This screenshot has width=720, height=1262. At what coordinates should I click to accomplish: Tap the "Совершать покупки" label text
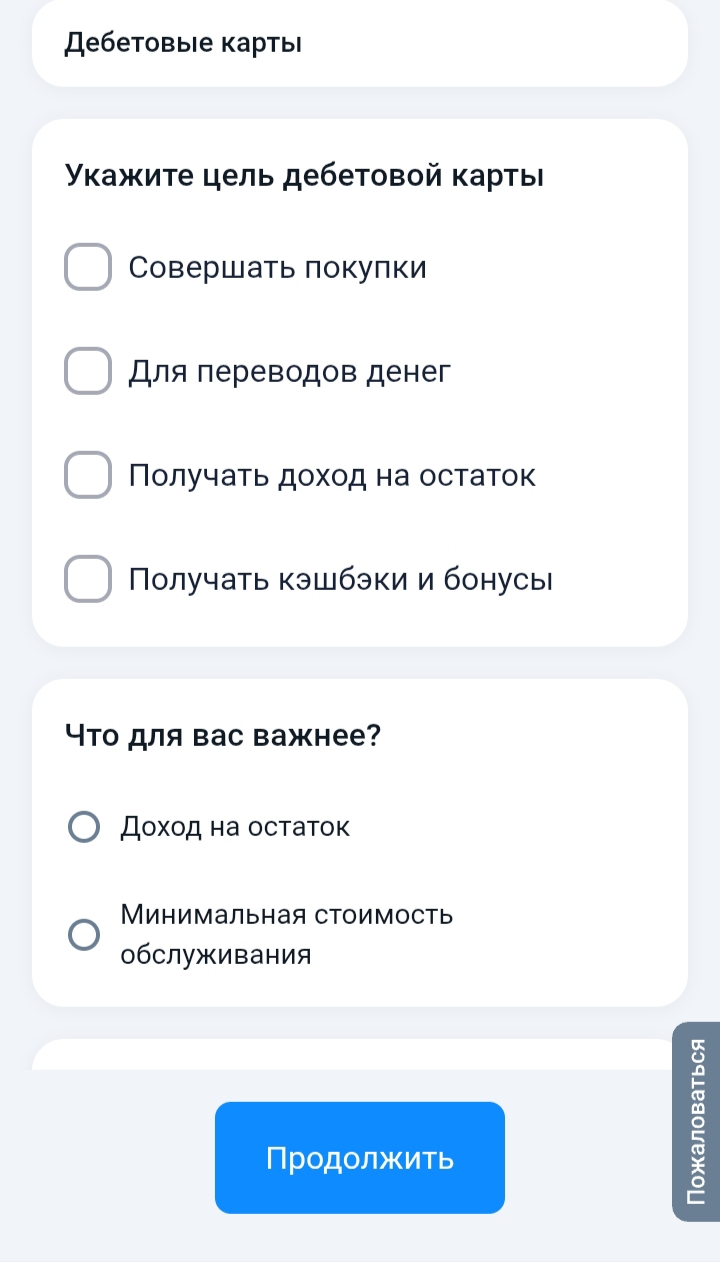coord(278,268)
